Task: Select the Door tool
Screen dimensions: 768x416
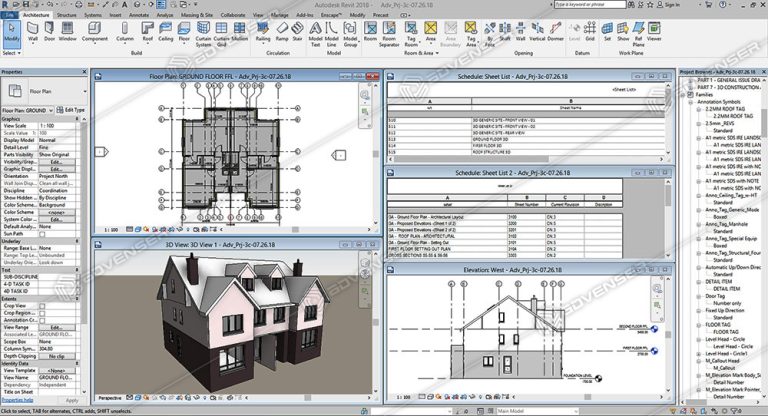Action: pos(49,31)
